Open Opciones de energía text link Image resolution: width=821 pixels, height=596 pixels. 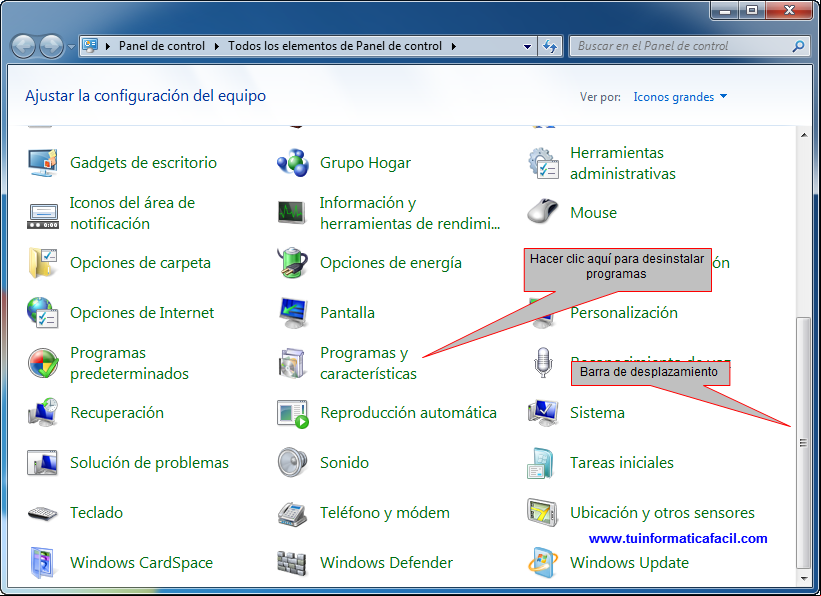pyautogui.click(x=391, y=263)
